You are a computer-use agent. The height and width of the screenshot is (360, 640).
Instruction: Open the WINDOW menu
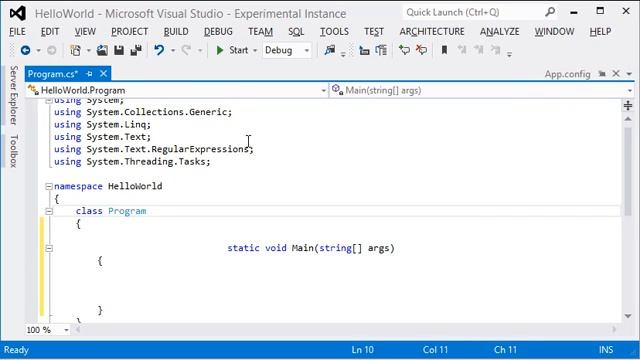(554, 31)
